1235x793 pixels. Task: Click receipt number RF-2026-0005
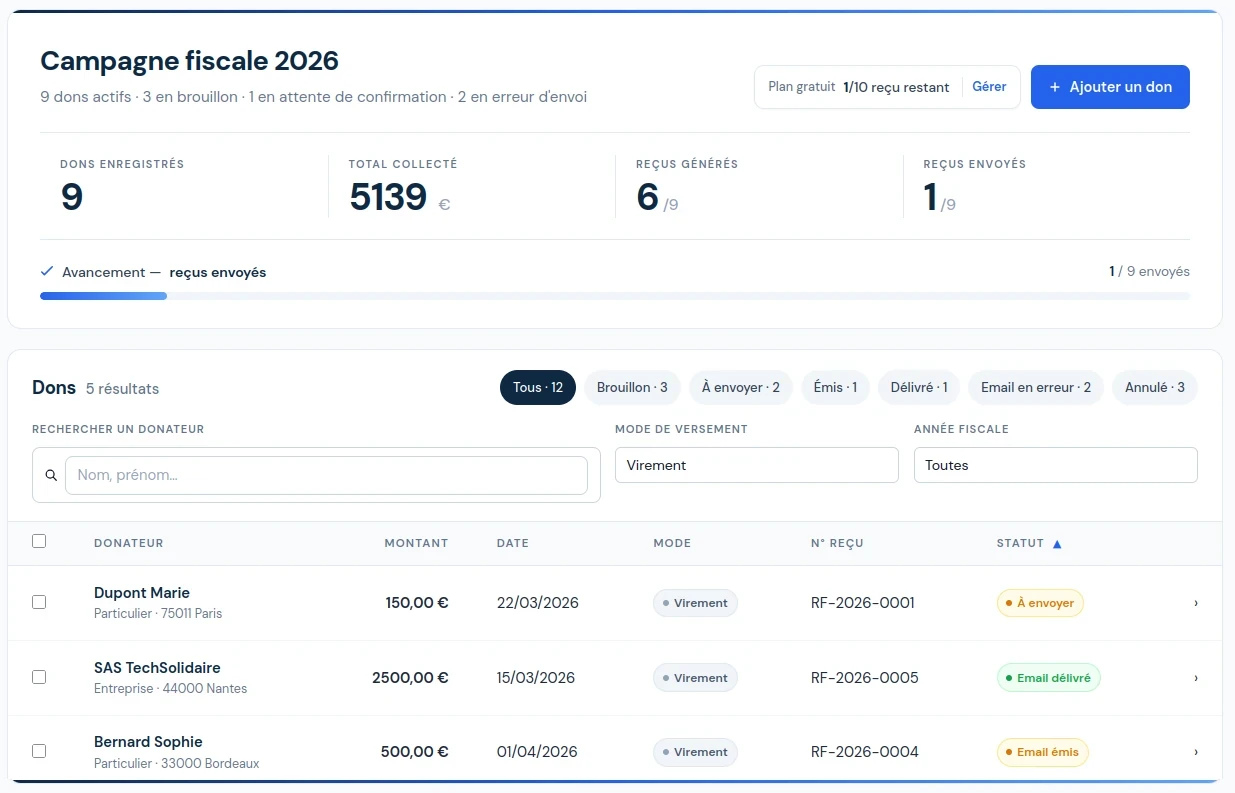(x=865, y=678)
